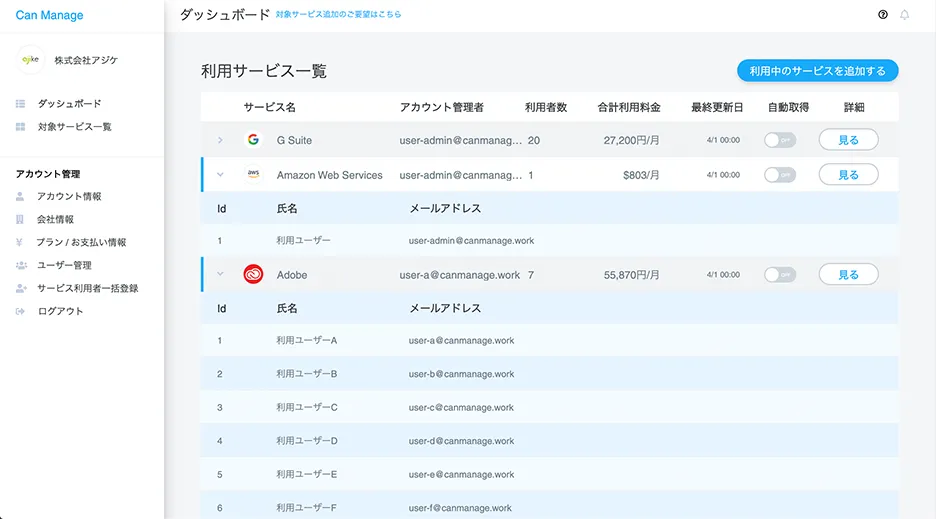Screen dimensions: 936x519
Task: Click the 利用サービス一覧 heading
Action: click(x=264, y=71)
